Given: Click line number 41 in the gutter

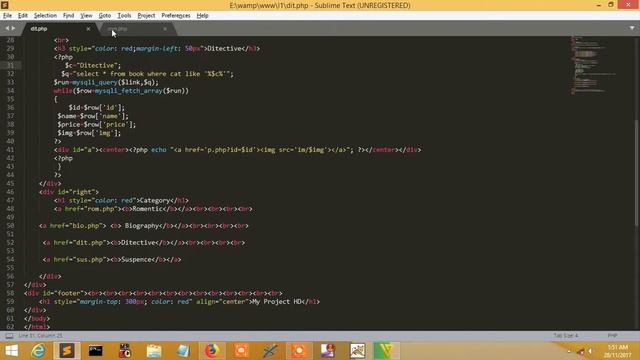Looking at the screenshot, I should [10, 150].
